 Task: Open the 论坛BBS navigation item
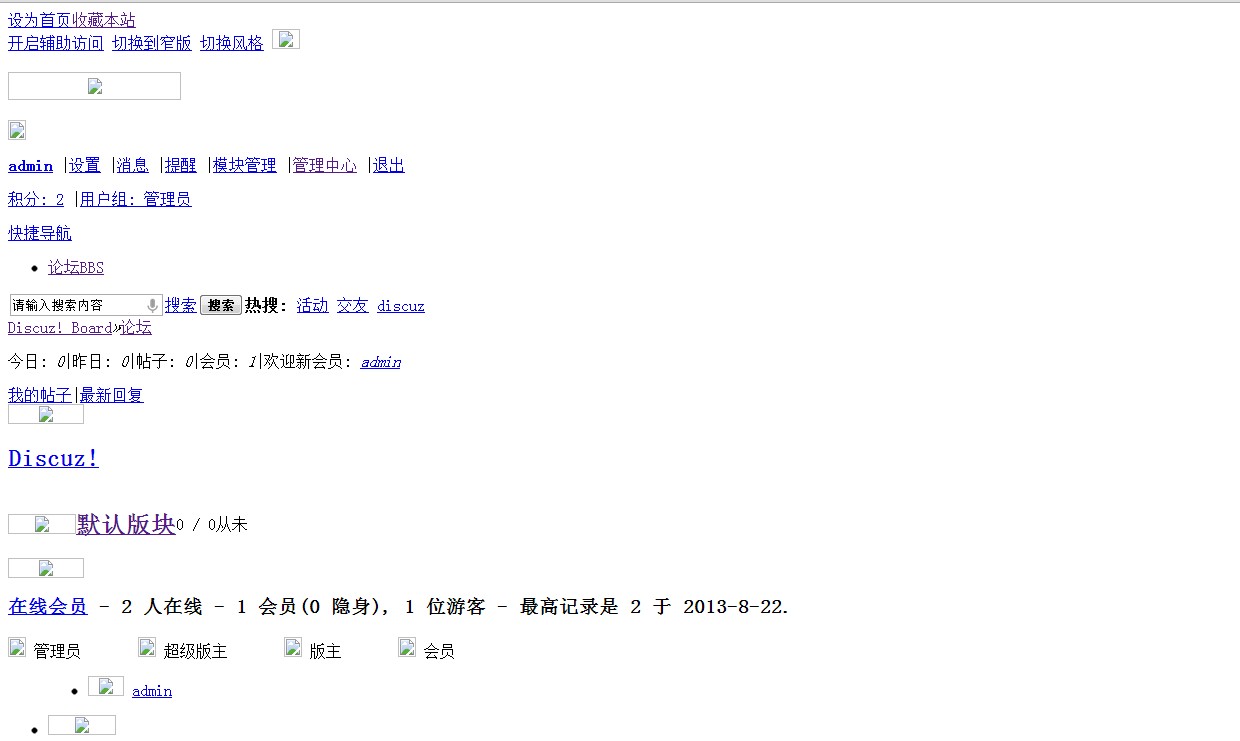[x=76, y=267]
